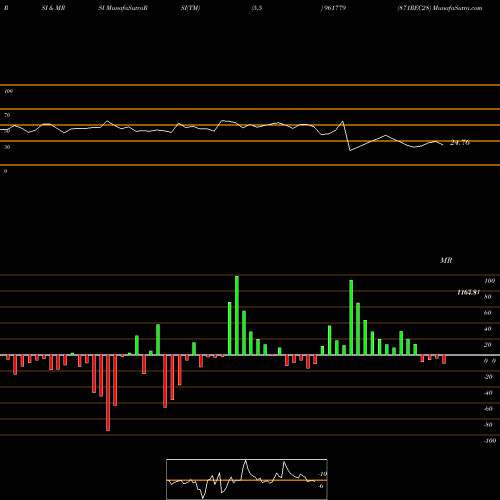Click the 40 label on right MR axis

coord(488,329)
